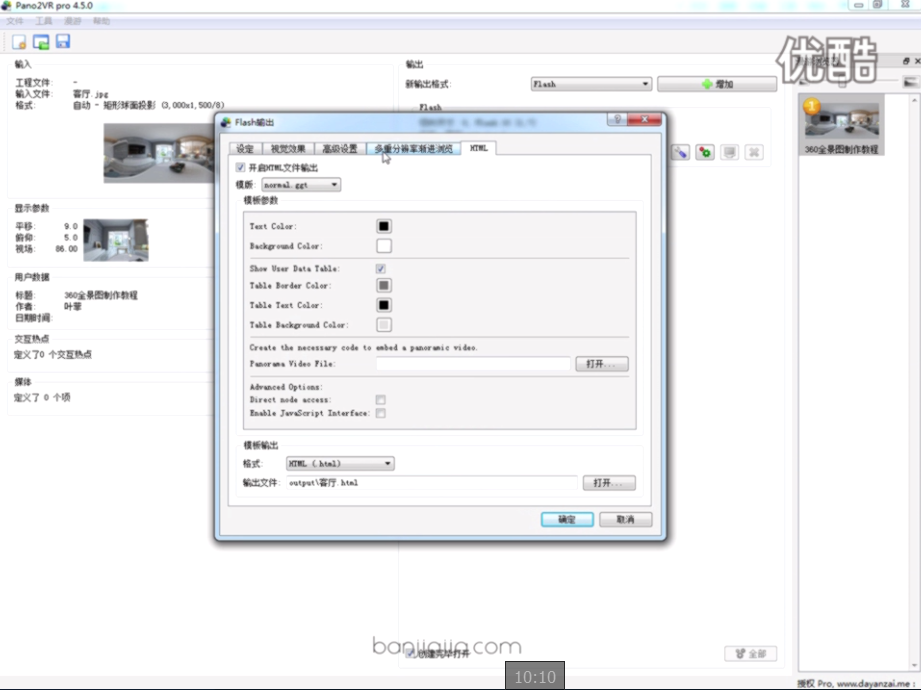Switch to the 高级设置 tab
This screenshot has width=921, height=690.
tap(340, 149)
